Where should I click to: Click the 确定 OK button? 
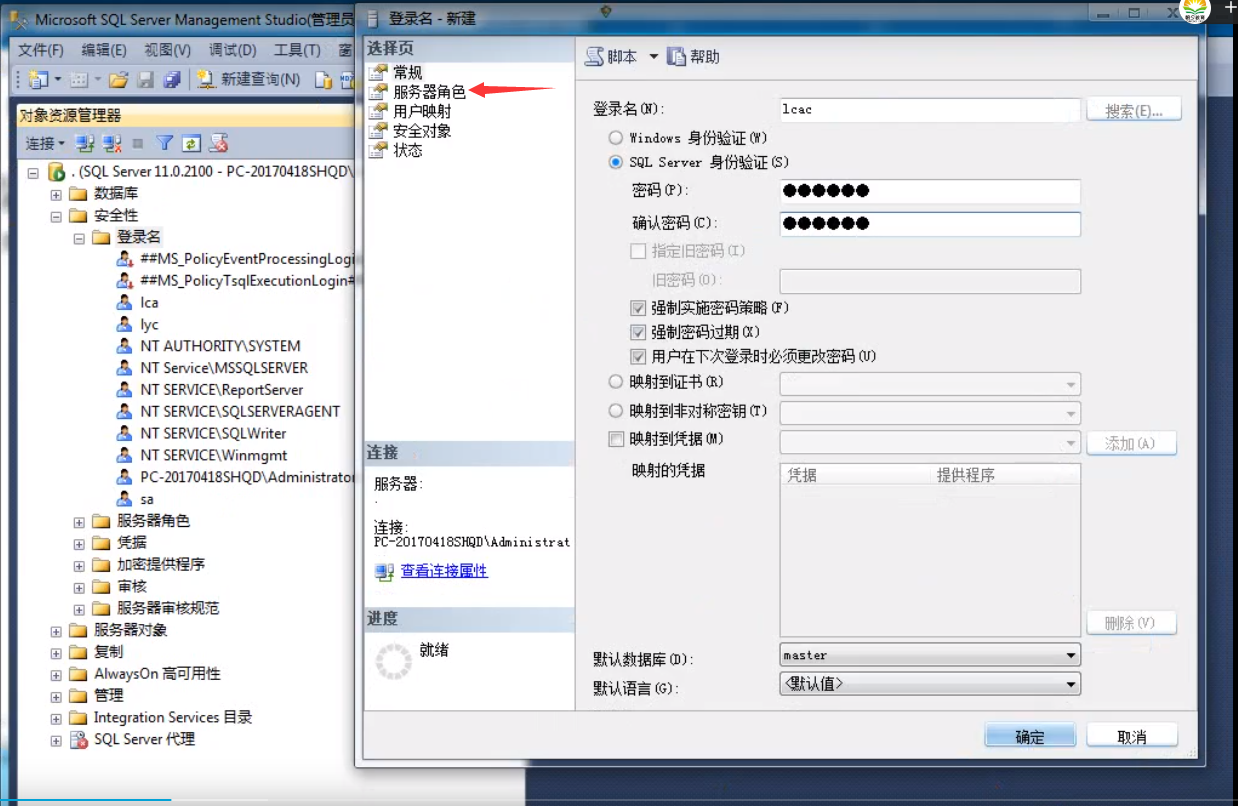click(x=1030, y=737)
